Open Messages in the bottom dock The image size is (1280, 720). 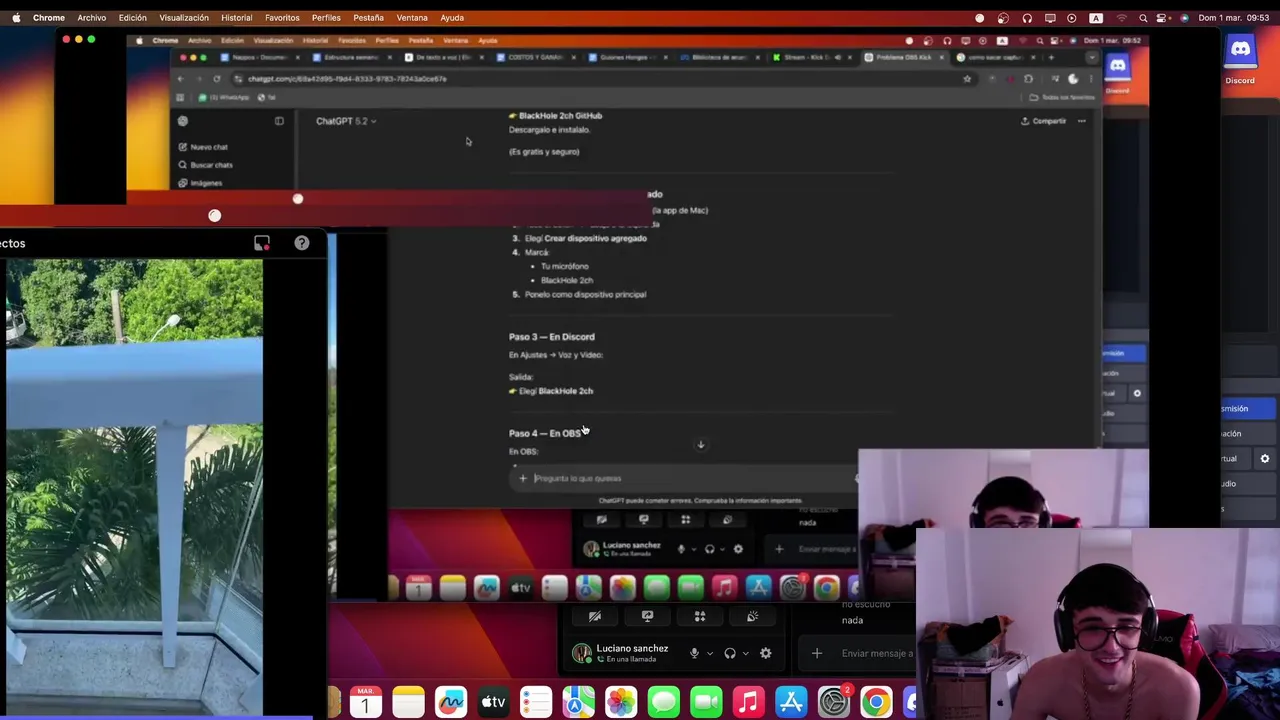click(x=663, y=702)
